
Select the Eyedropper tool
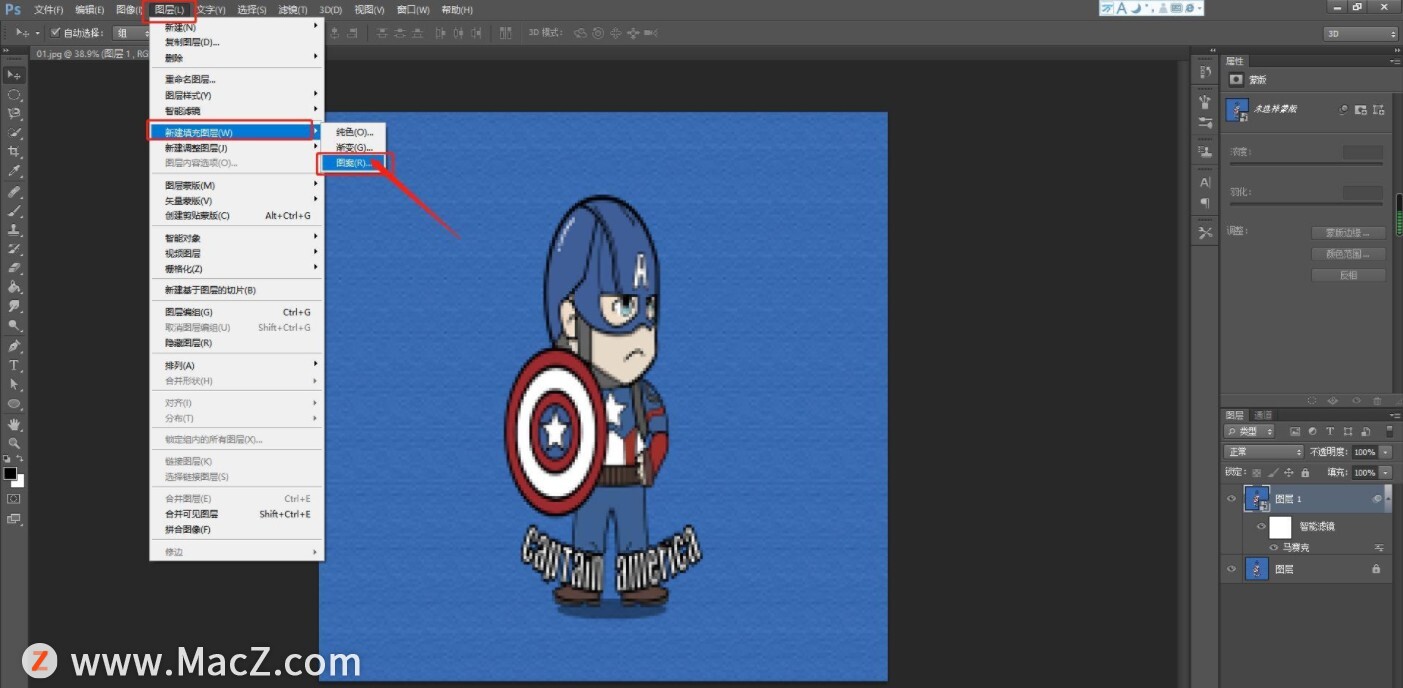(x=14, y=171)
